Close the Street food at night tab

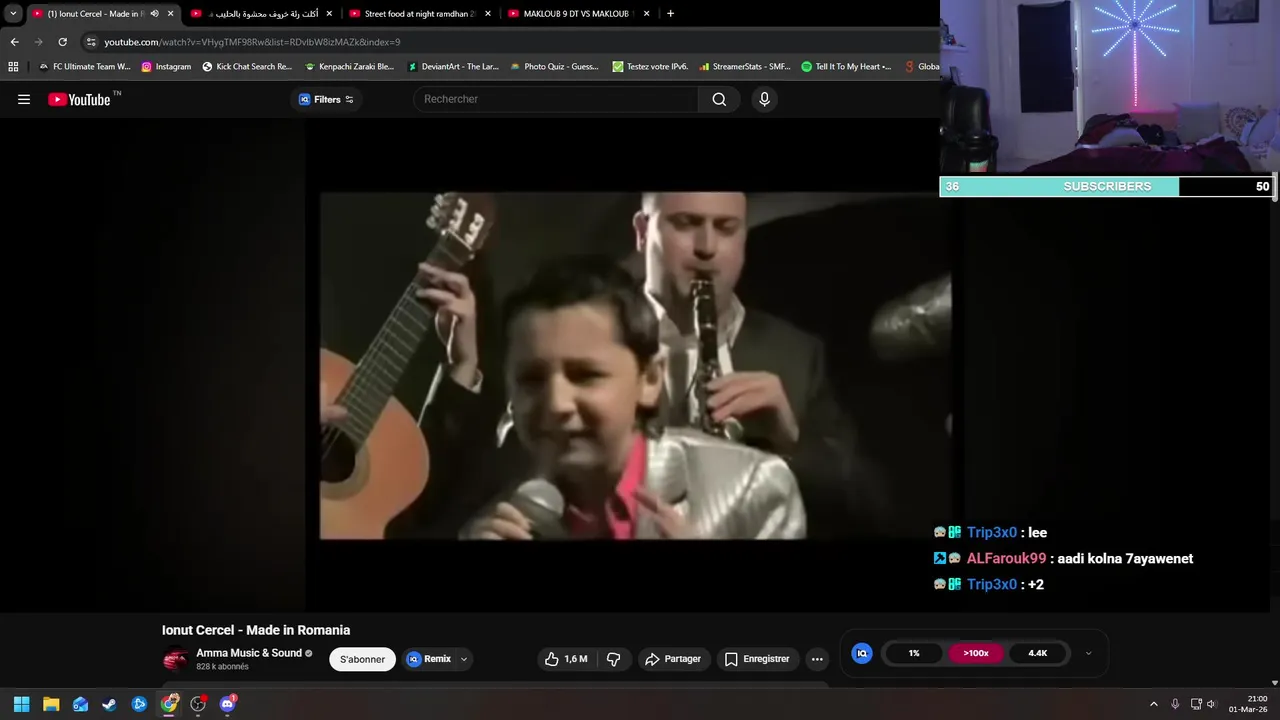tap(488, 14)
